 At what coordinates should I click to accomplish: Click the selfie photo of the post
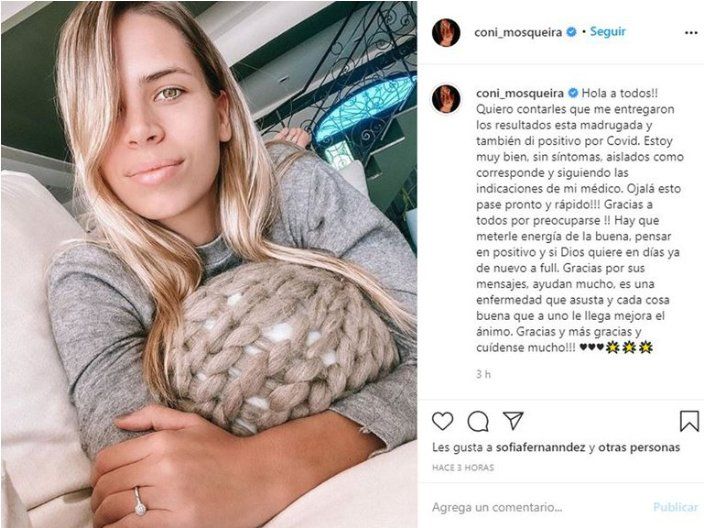[209, 264]
